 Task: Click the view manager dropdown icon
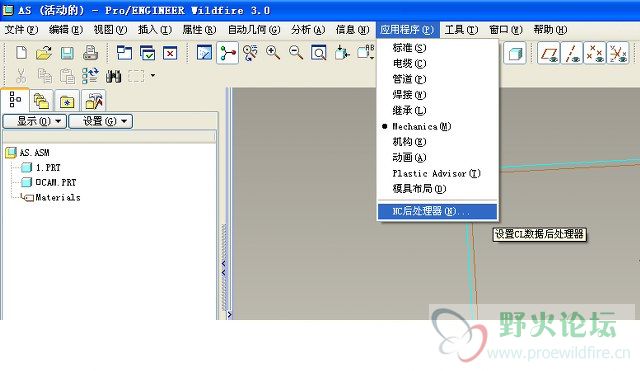(x=364, y=53)
